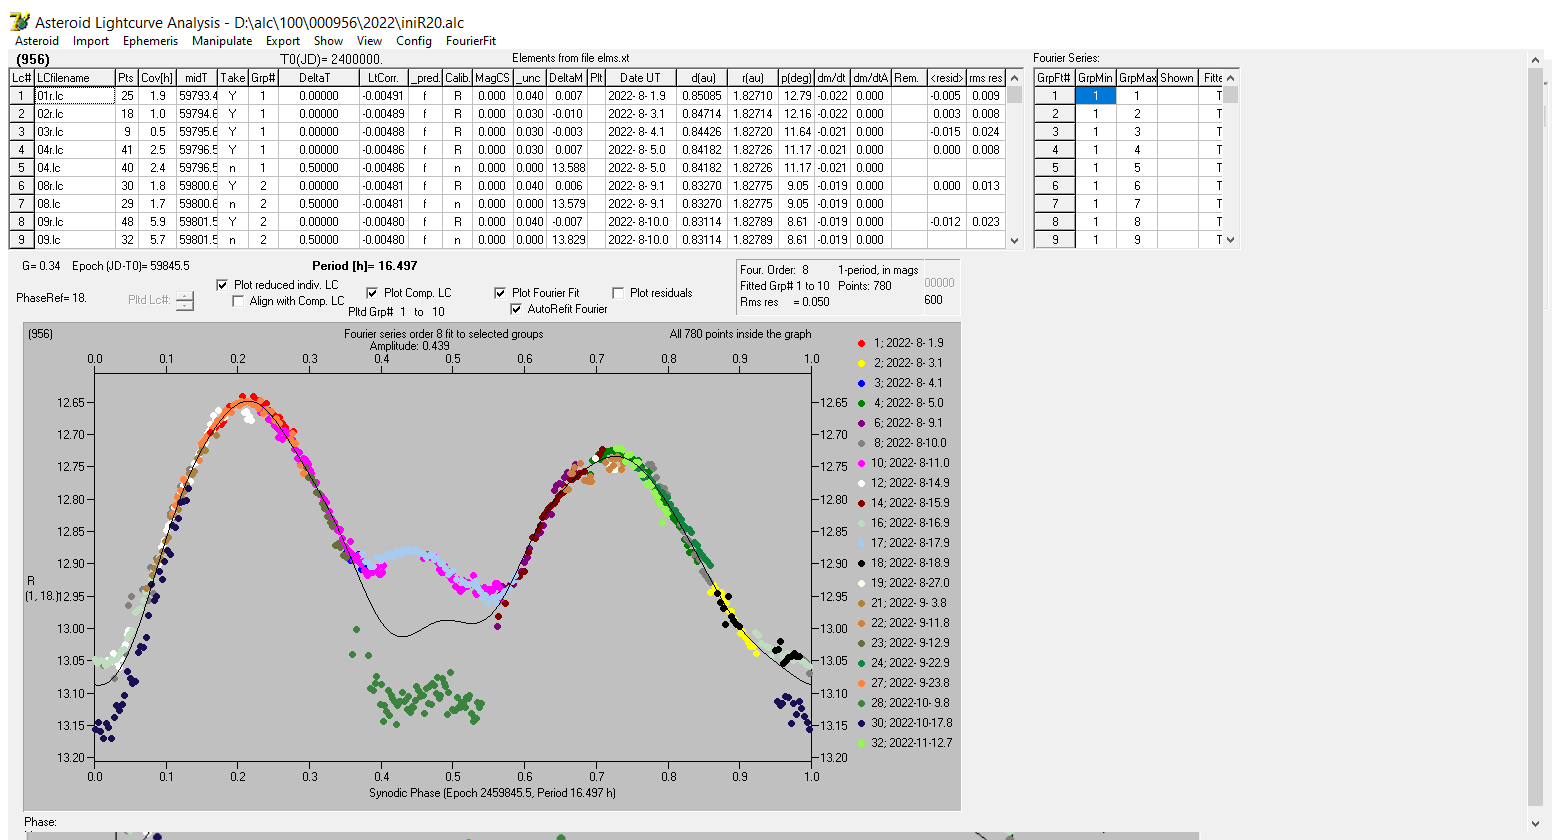Click DeltaM cell 13.829
This screenshot has width=1552, height=840.
click(566, 240)
